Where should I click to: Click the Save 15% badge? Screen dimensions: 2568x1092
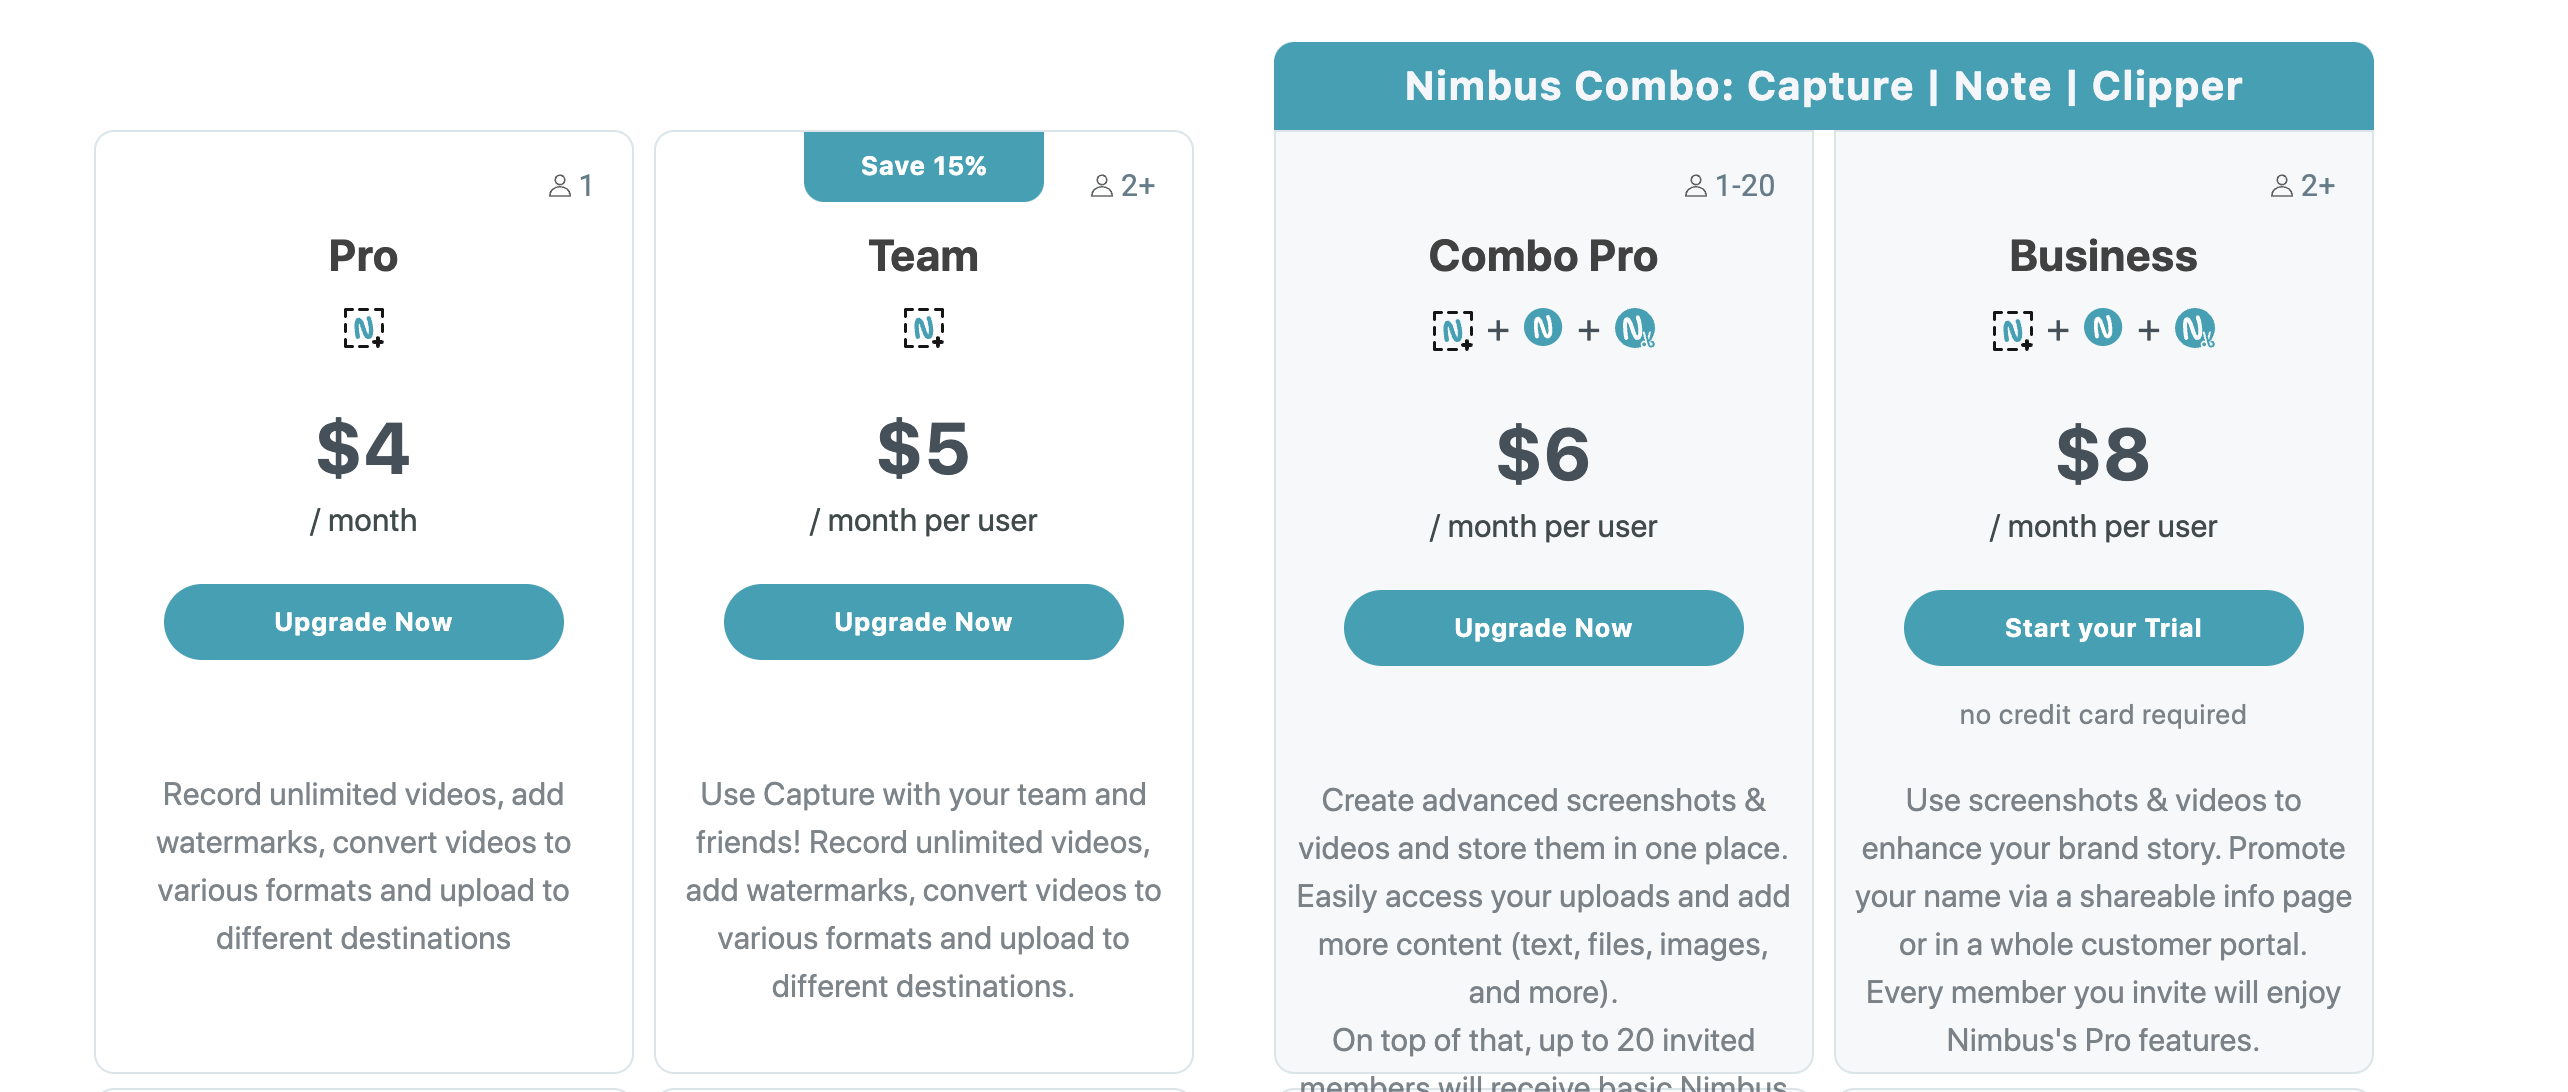coord(923,165)
